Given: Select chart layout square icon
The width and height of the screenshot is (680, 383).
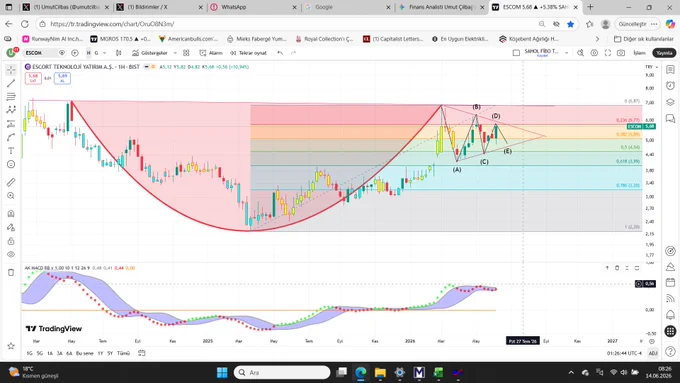Looking at the screenshot, I should (516, 53).
